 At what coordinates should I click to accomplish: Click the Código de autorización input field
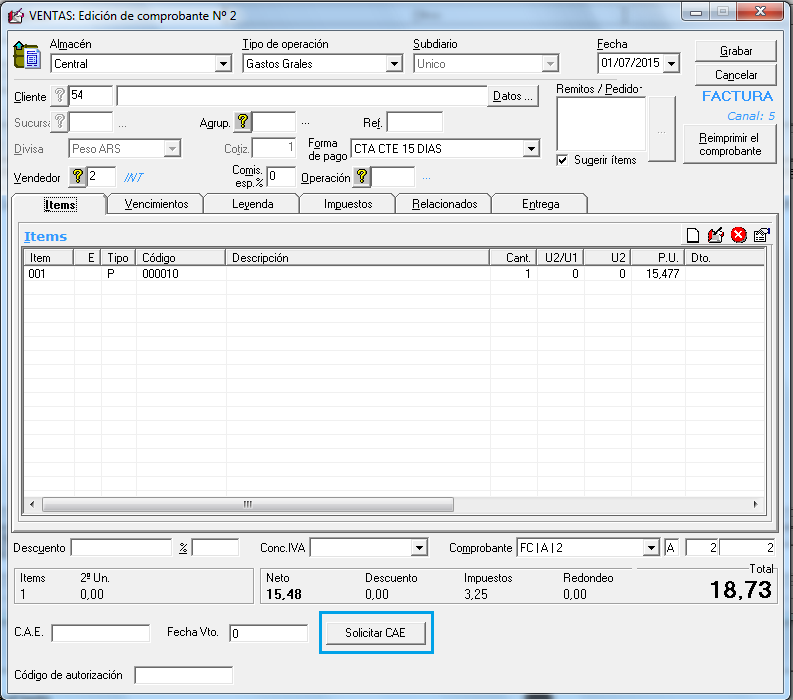pos(183,676)
